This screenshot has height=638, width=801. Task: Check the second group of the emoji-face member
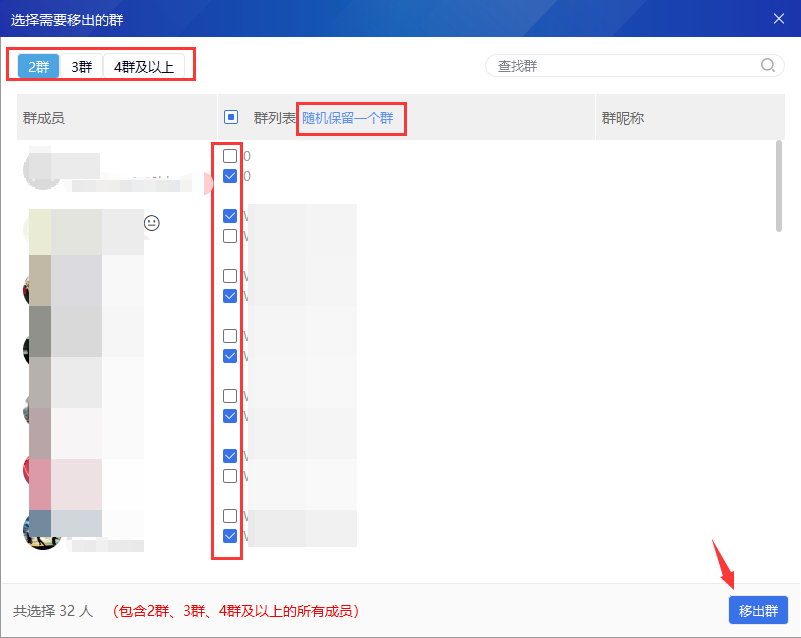pos(230,236)
